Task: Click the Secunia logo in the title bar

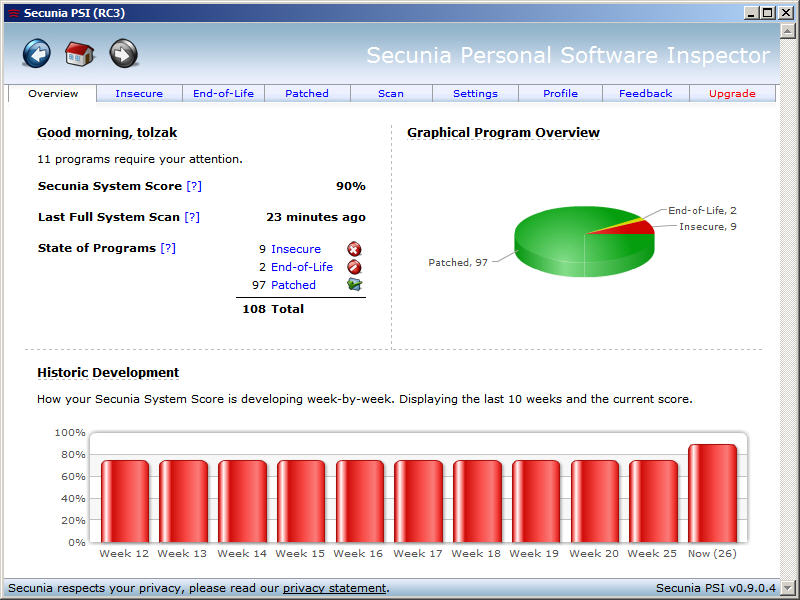Action: (13, 13)
